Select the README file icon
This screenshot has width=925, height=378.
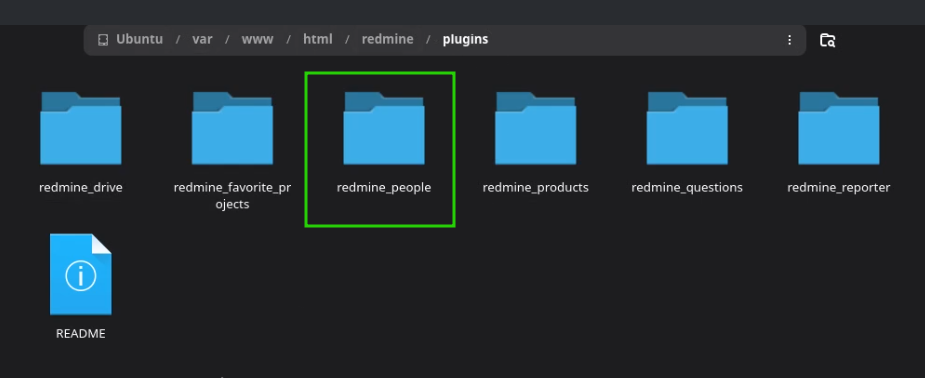click(x=81, y=274)
